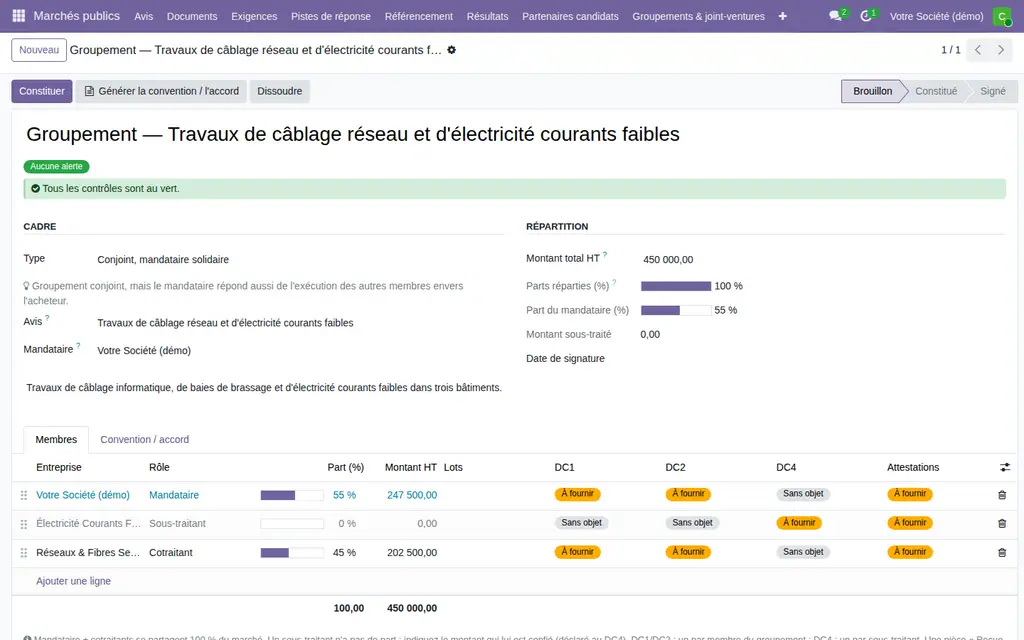Click 45 % progress bar in Réseaux row
This screenshot has height=640, width=1024.
(x=292, y=552)
